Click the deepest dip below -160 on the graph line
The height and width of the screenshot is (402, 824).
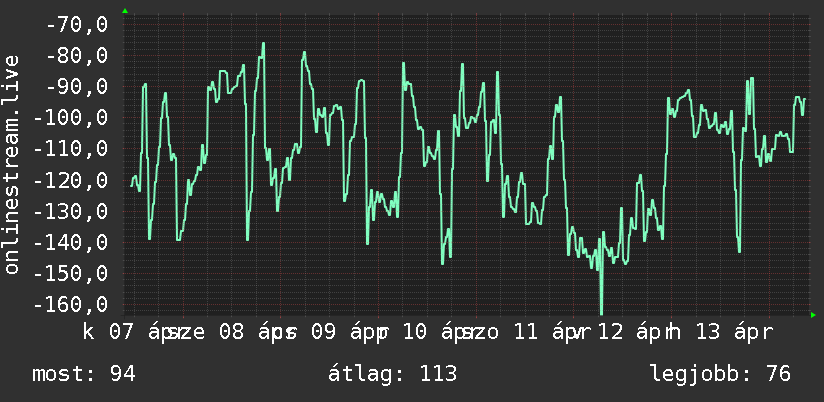click(601, 313)
